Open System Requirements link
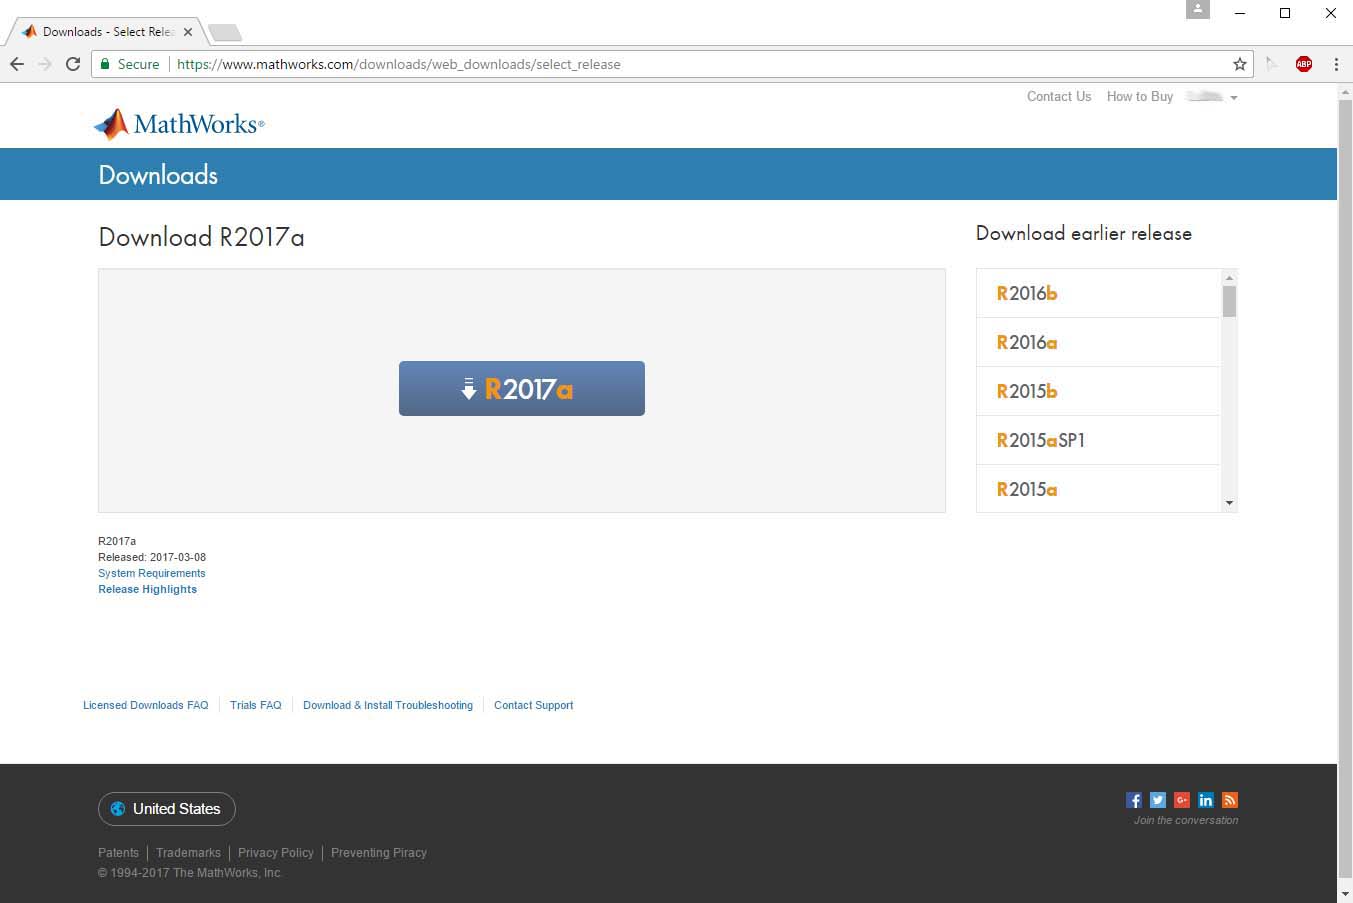1353x903 pixels. tap(152, 573)
